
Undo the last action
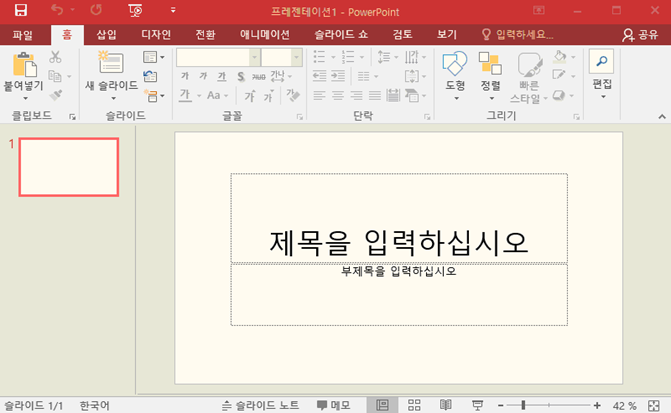coord(57,9)
